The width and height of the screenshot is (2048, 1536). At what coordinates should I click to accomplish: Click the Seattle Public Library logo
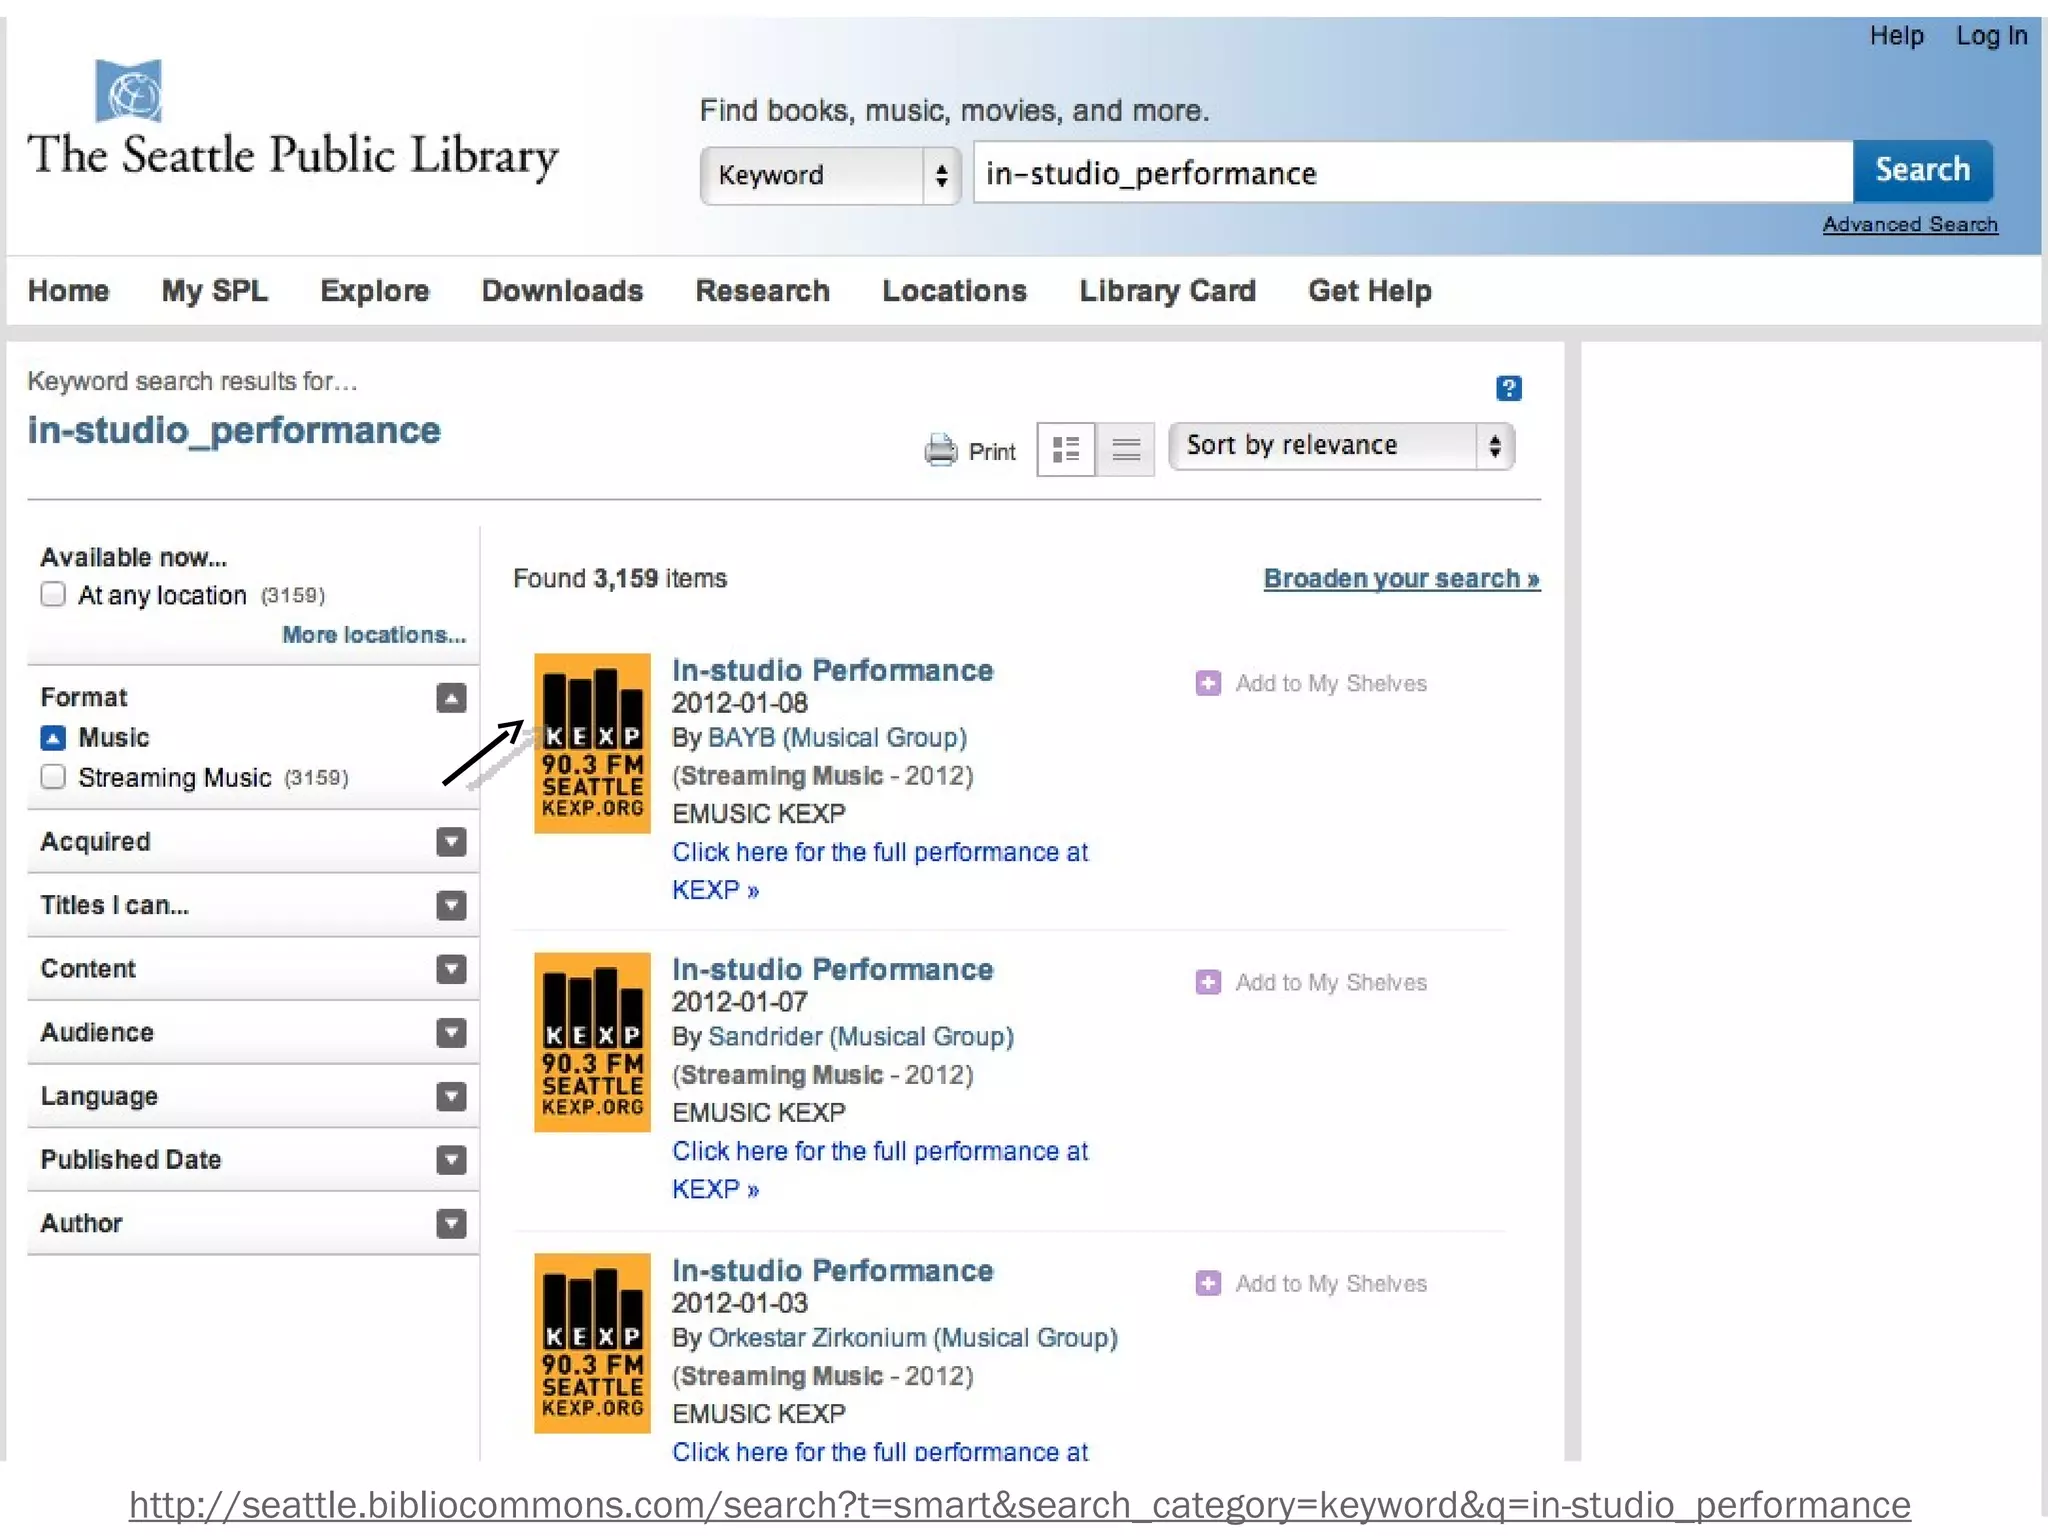tap(292, 122)
